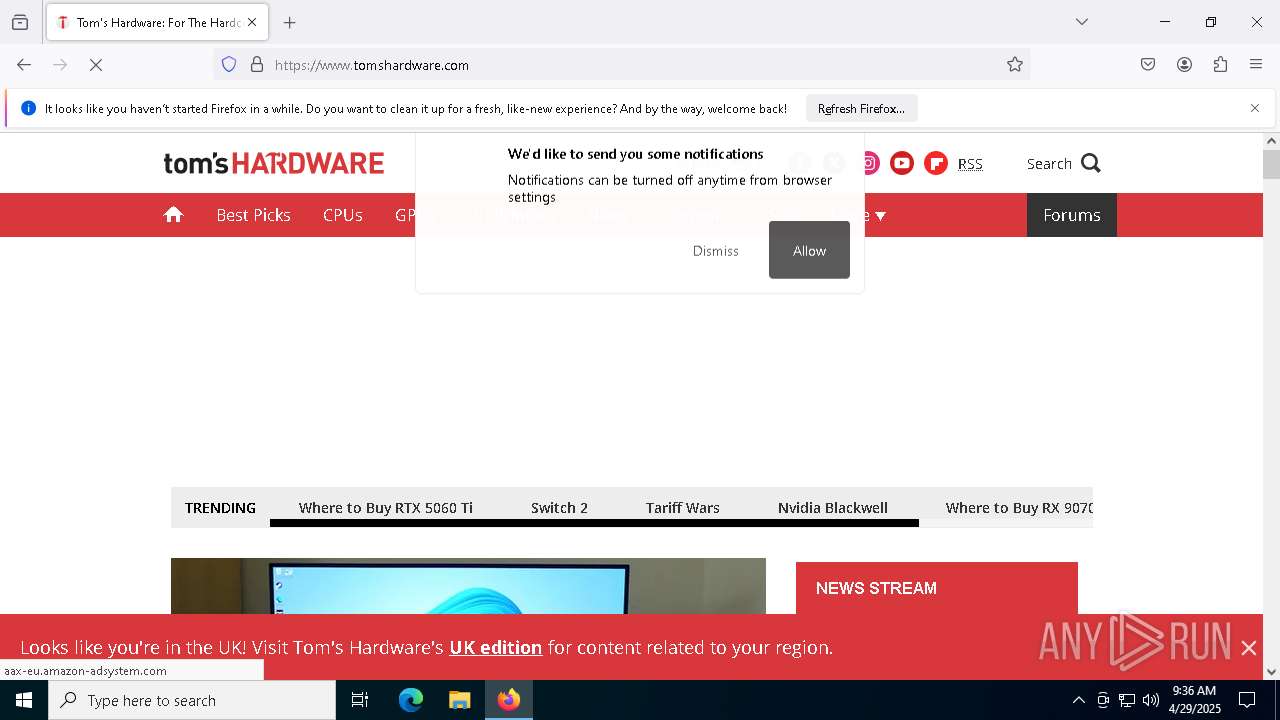Open the Firefox application menu

pyautogui.click(x=1256, y=65)
